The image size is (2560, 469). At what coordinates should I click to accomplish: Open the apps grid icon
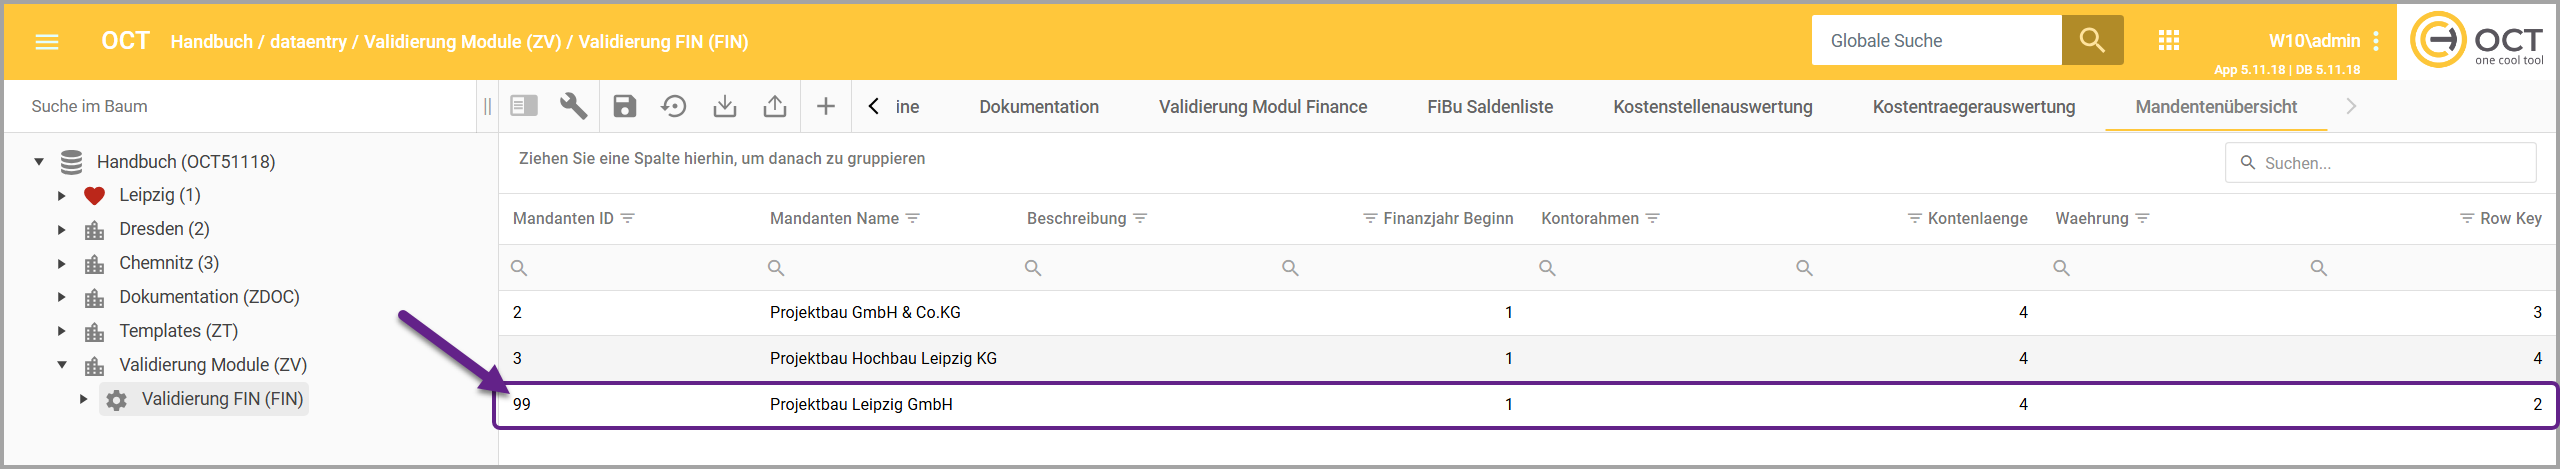click(x=2168, y=41)
